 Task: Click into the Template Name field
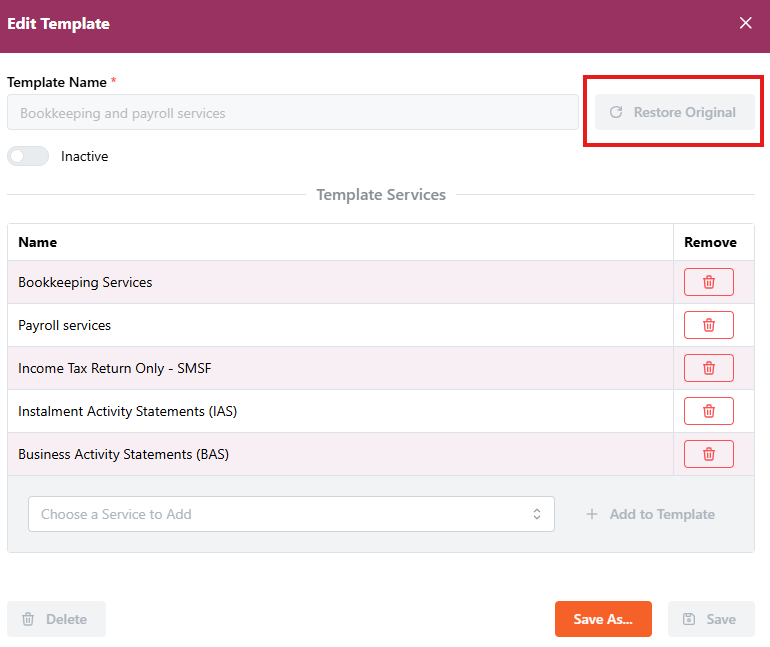[292, 113]
